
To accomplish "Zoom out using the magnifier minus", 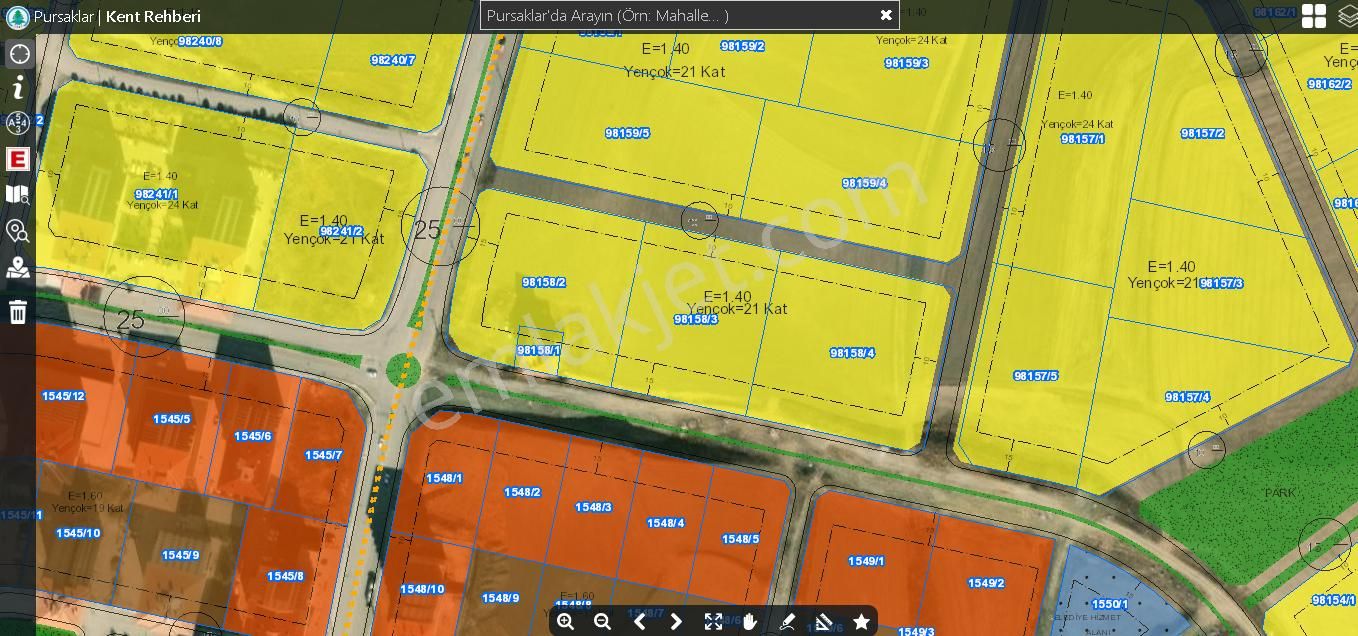I will click(x=602, y=622).
